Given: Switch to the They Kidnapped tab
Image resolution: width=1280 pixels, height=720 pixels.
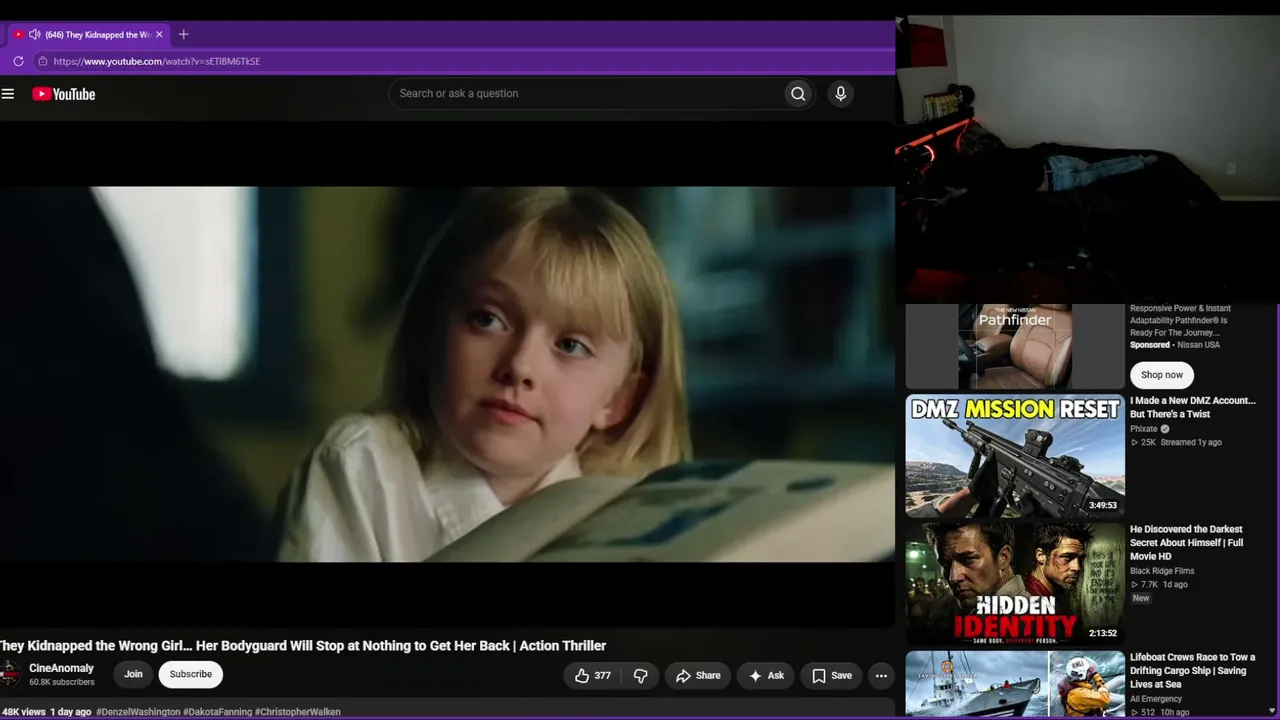Looking at the screenshot, I should tap(88, 34).
